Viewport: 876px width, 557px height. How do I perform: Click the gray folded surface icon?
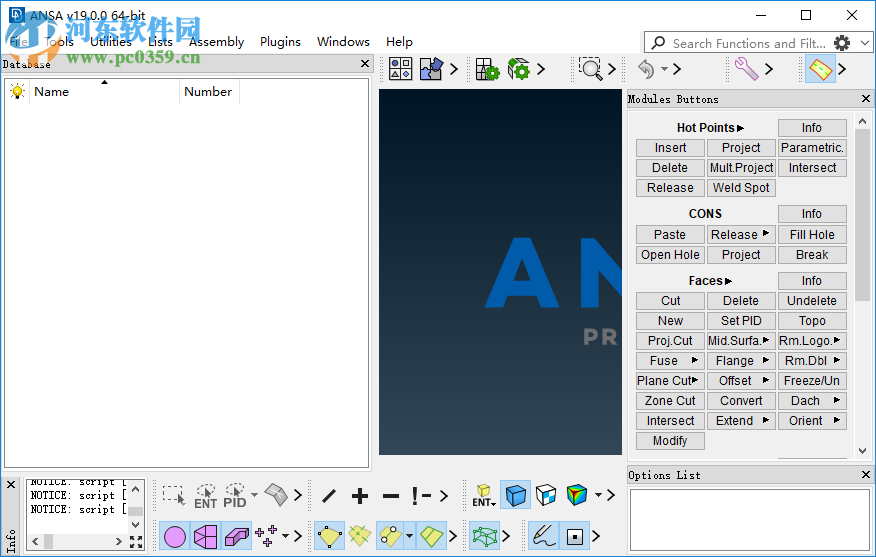(276, 494)
